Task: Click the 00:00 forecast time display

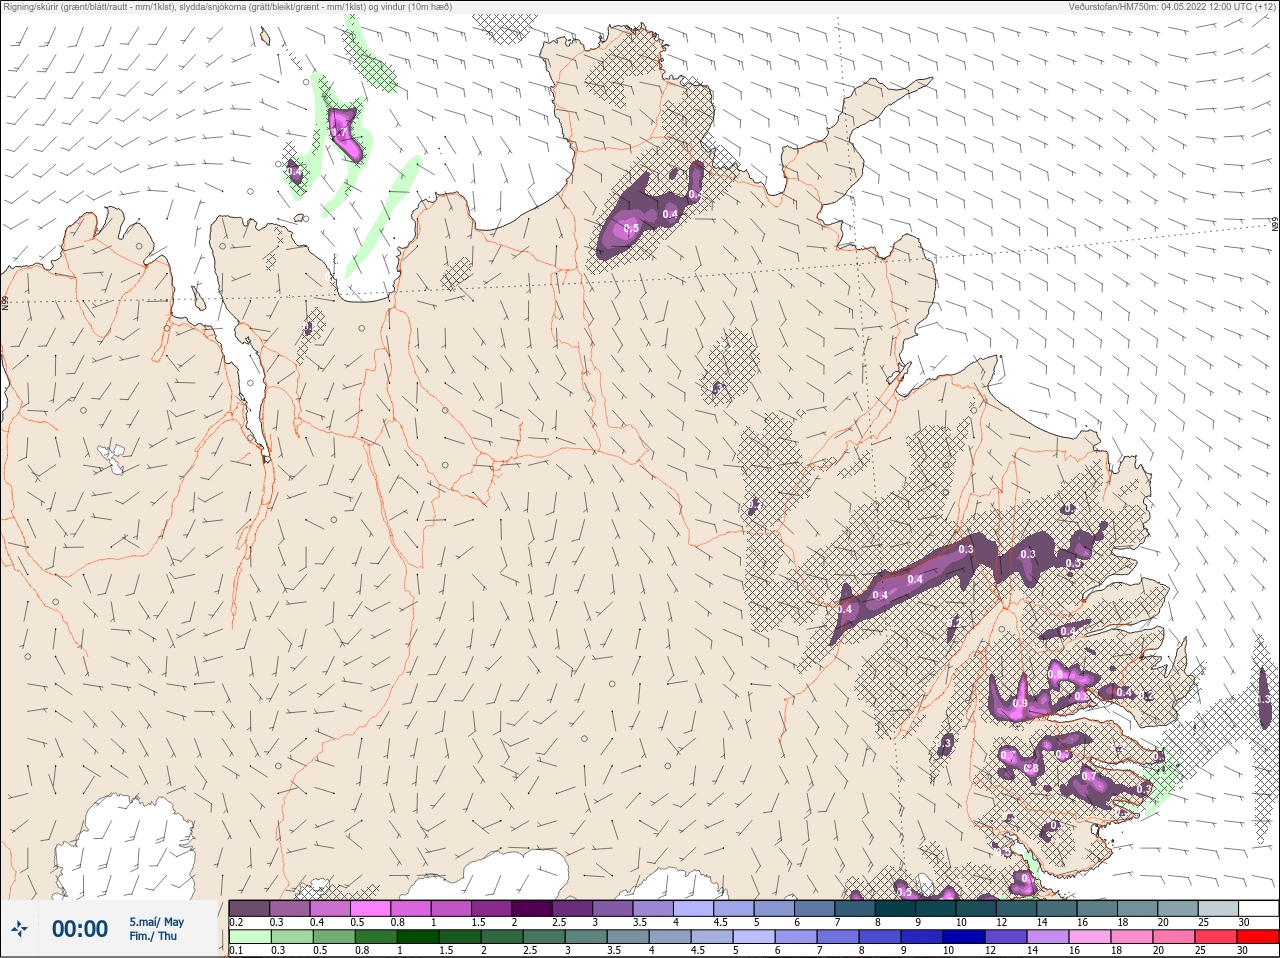Action: click(x=80, y=929)
